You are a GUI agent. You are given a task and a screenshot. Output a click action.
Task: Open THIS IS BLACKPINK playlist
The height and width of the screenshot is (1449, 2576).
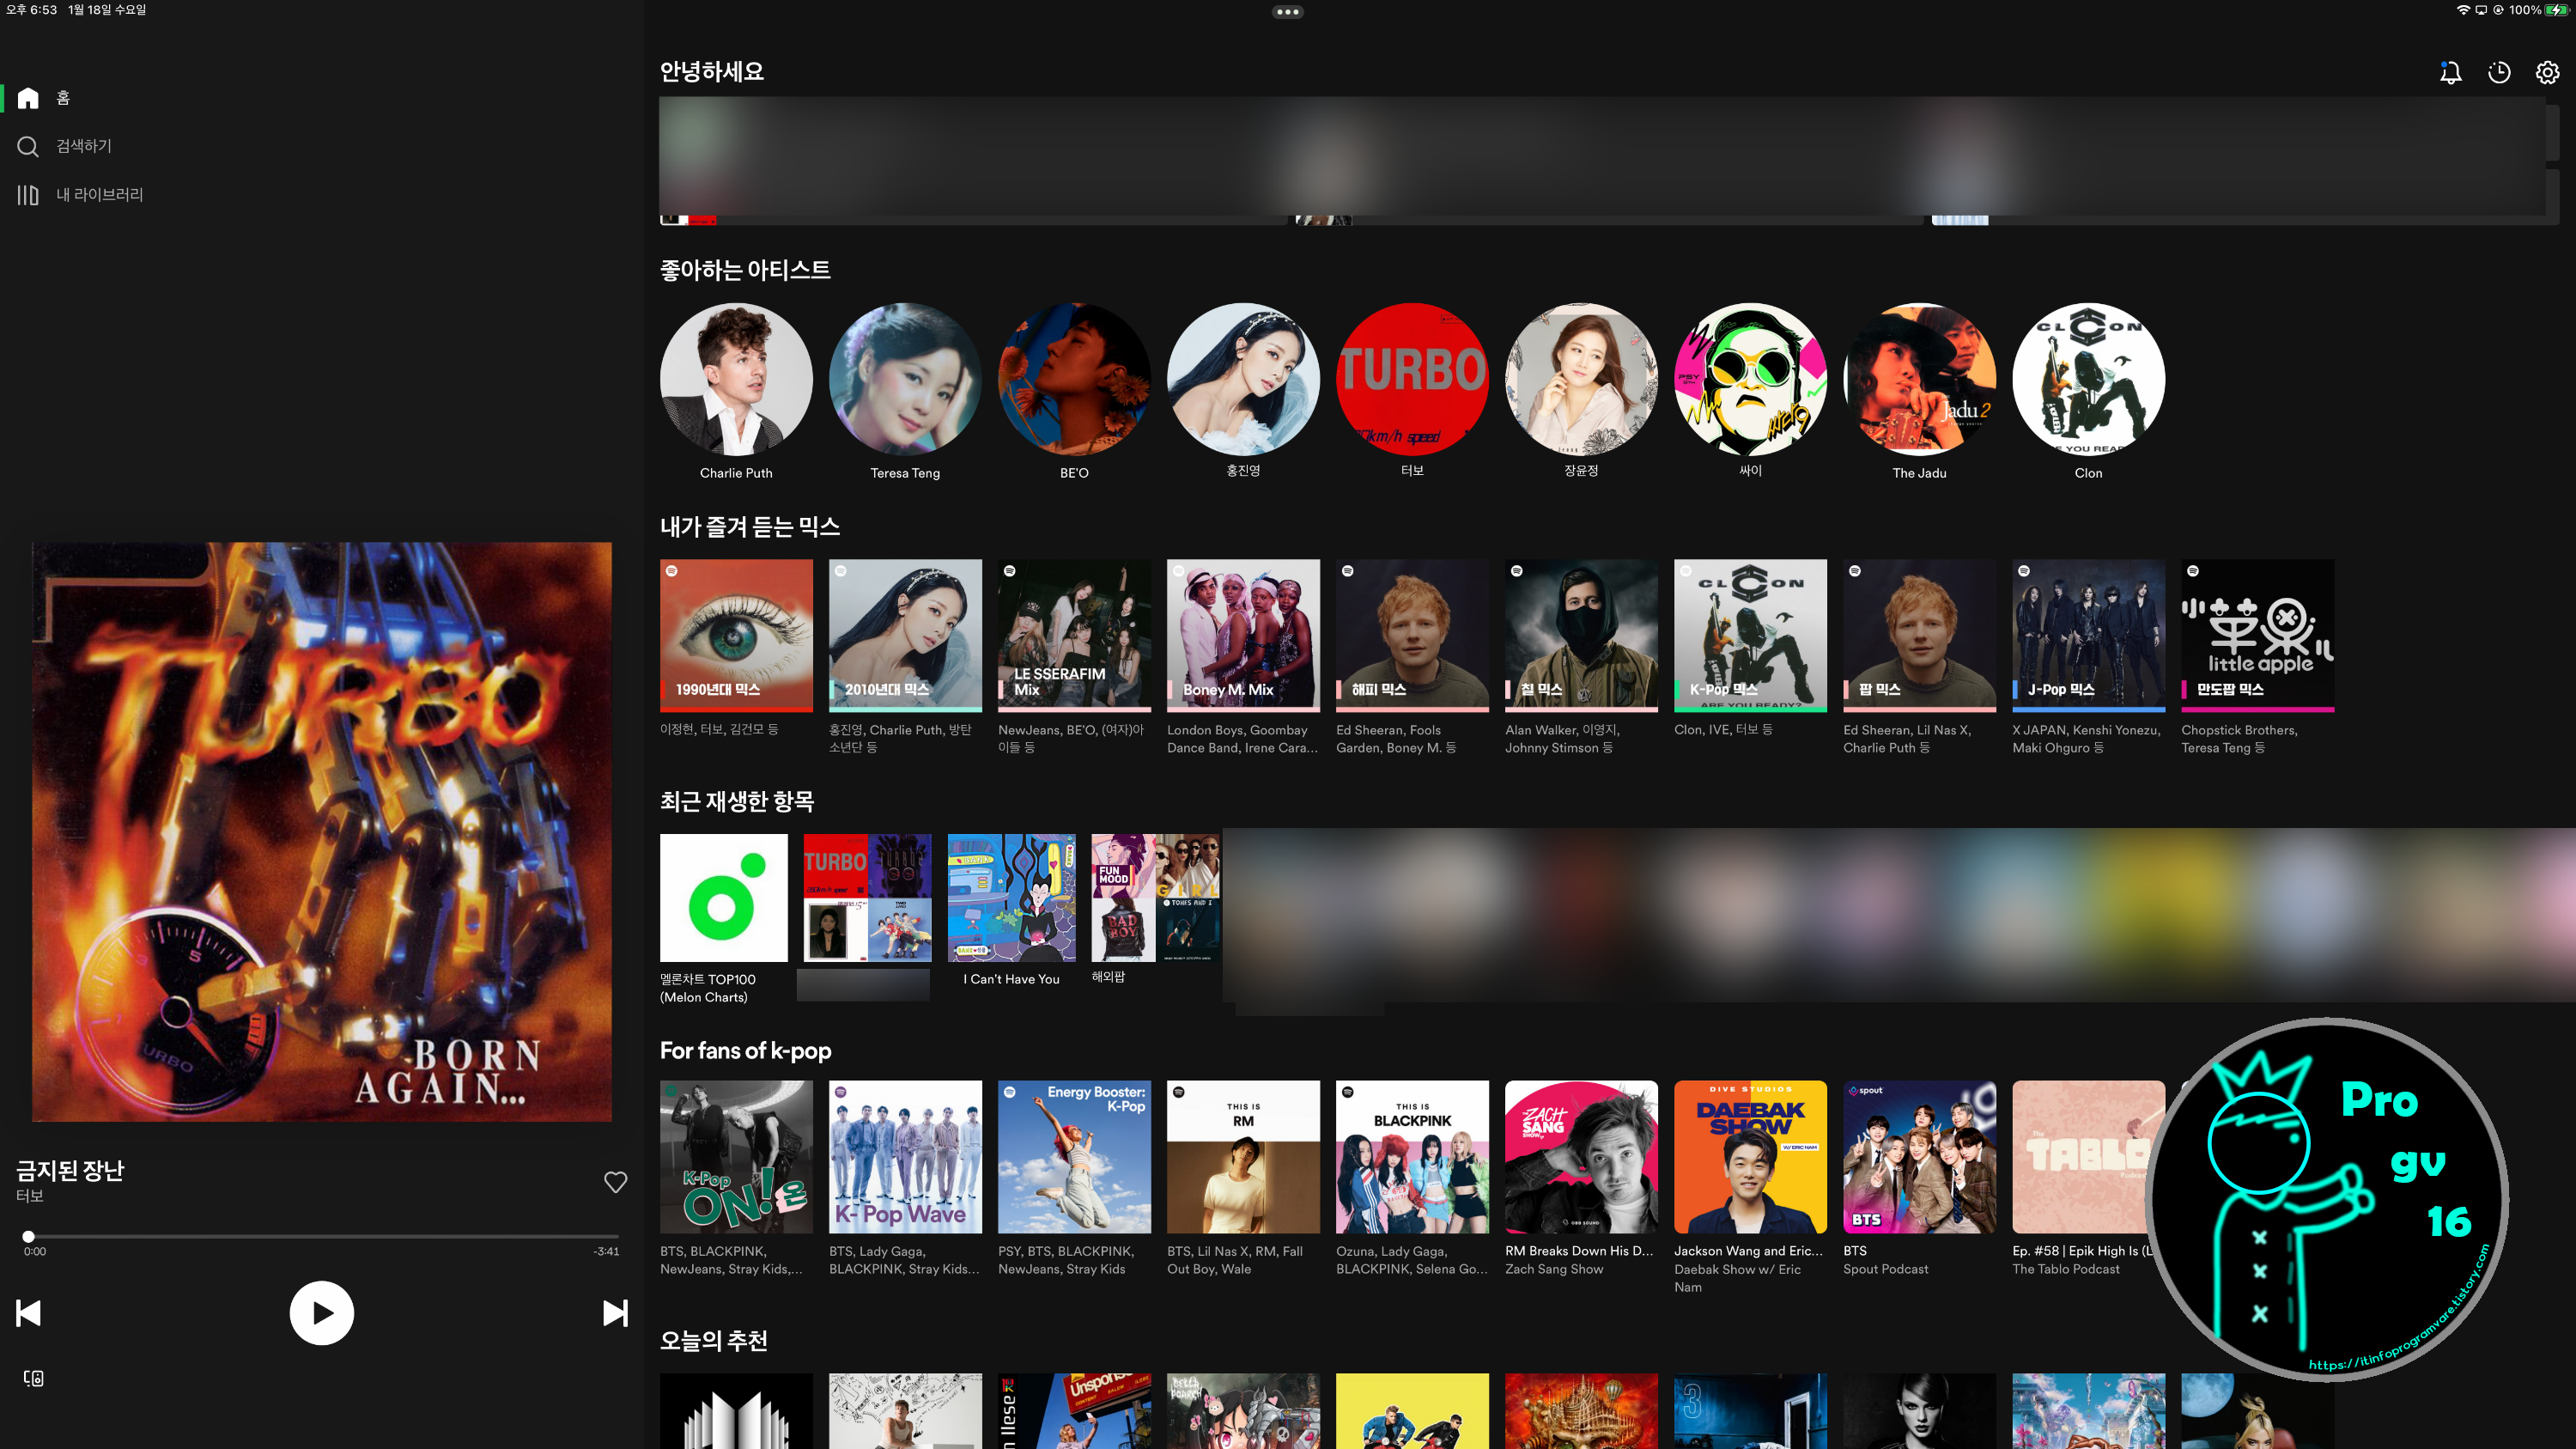point(1412,1156)
